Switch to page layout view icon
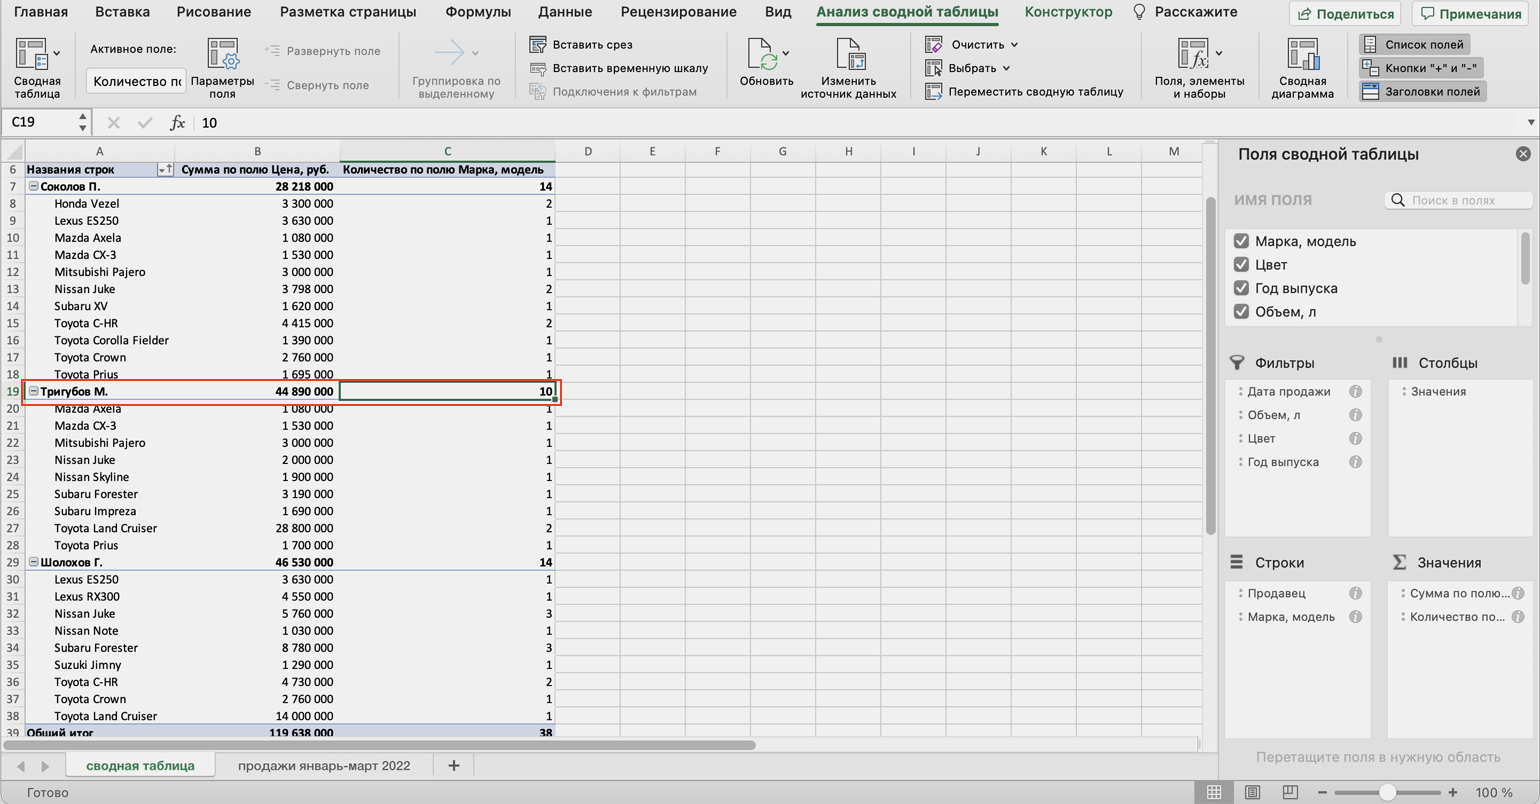The height and width of the screenshot is (804, 1540). tap(1252, 792)
